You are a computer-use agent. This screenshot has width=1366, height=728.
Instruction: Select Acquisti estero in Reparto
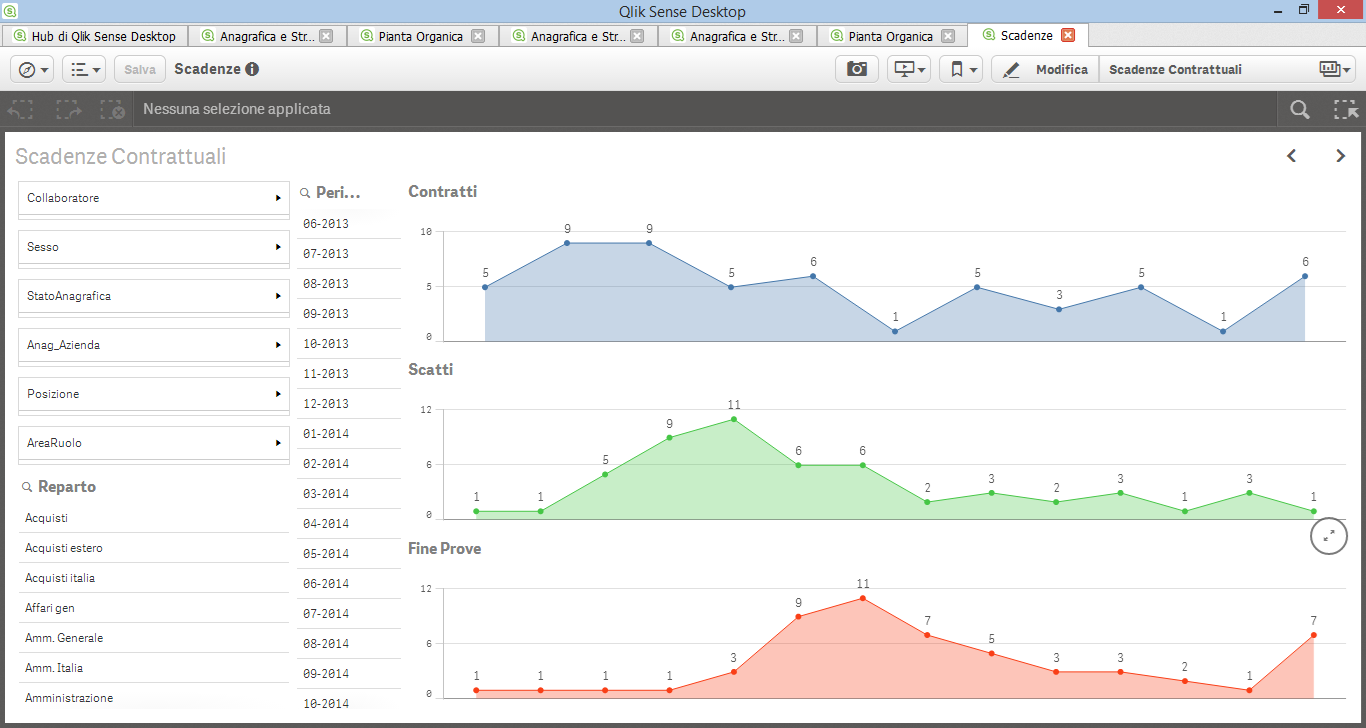[154, 548]
